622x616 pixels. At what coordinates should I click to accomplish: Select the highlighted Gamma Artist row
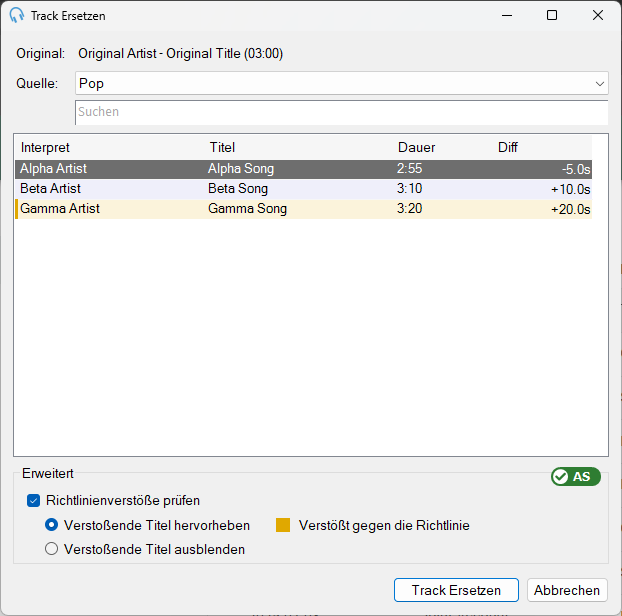click(x=303, y=209)
